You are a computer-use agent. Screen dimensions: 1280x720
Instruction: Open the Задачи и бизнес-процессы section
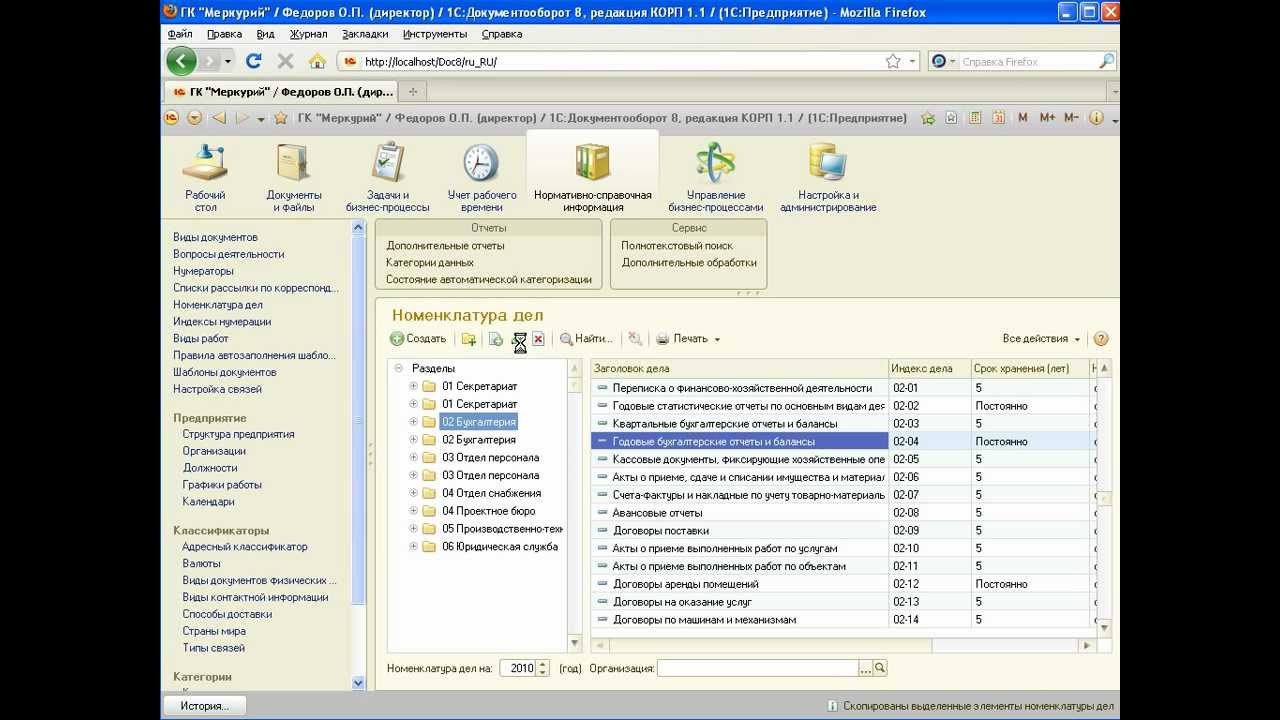pyautogui.click(x=388, y=176)
